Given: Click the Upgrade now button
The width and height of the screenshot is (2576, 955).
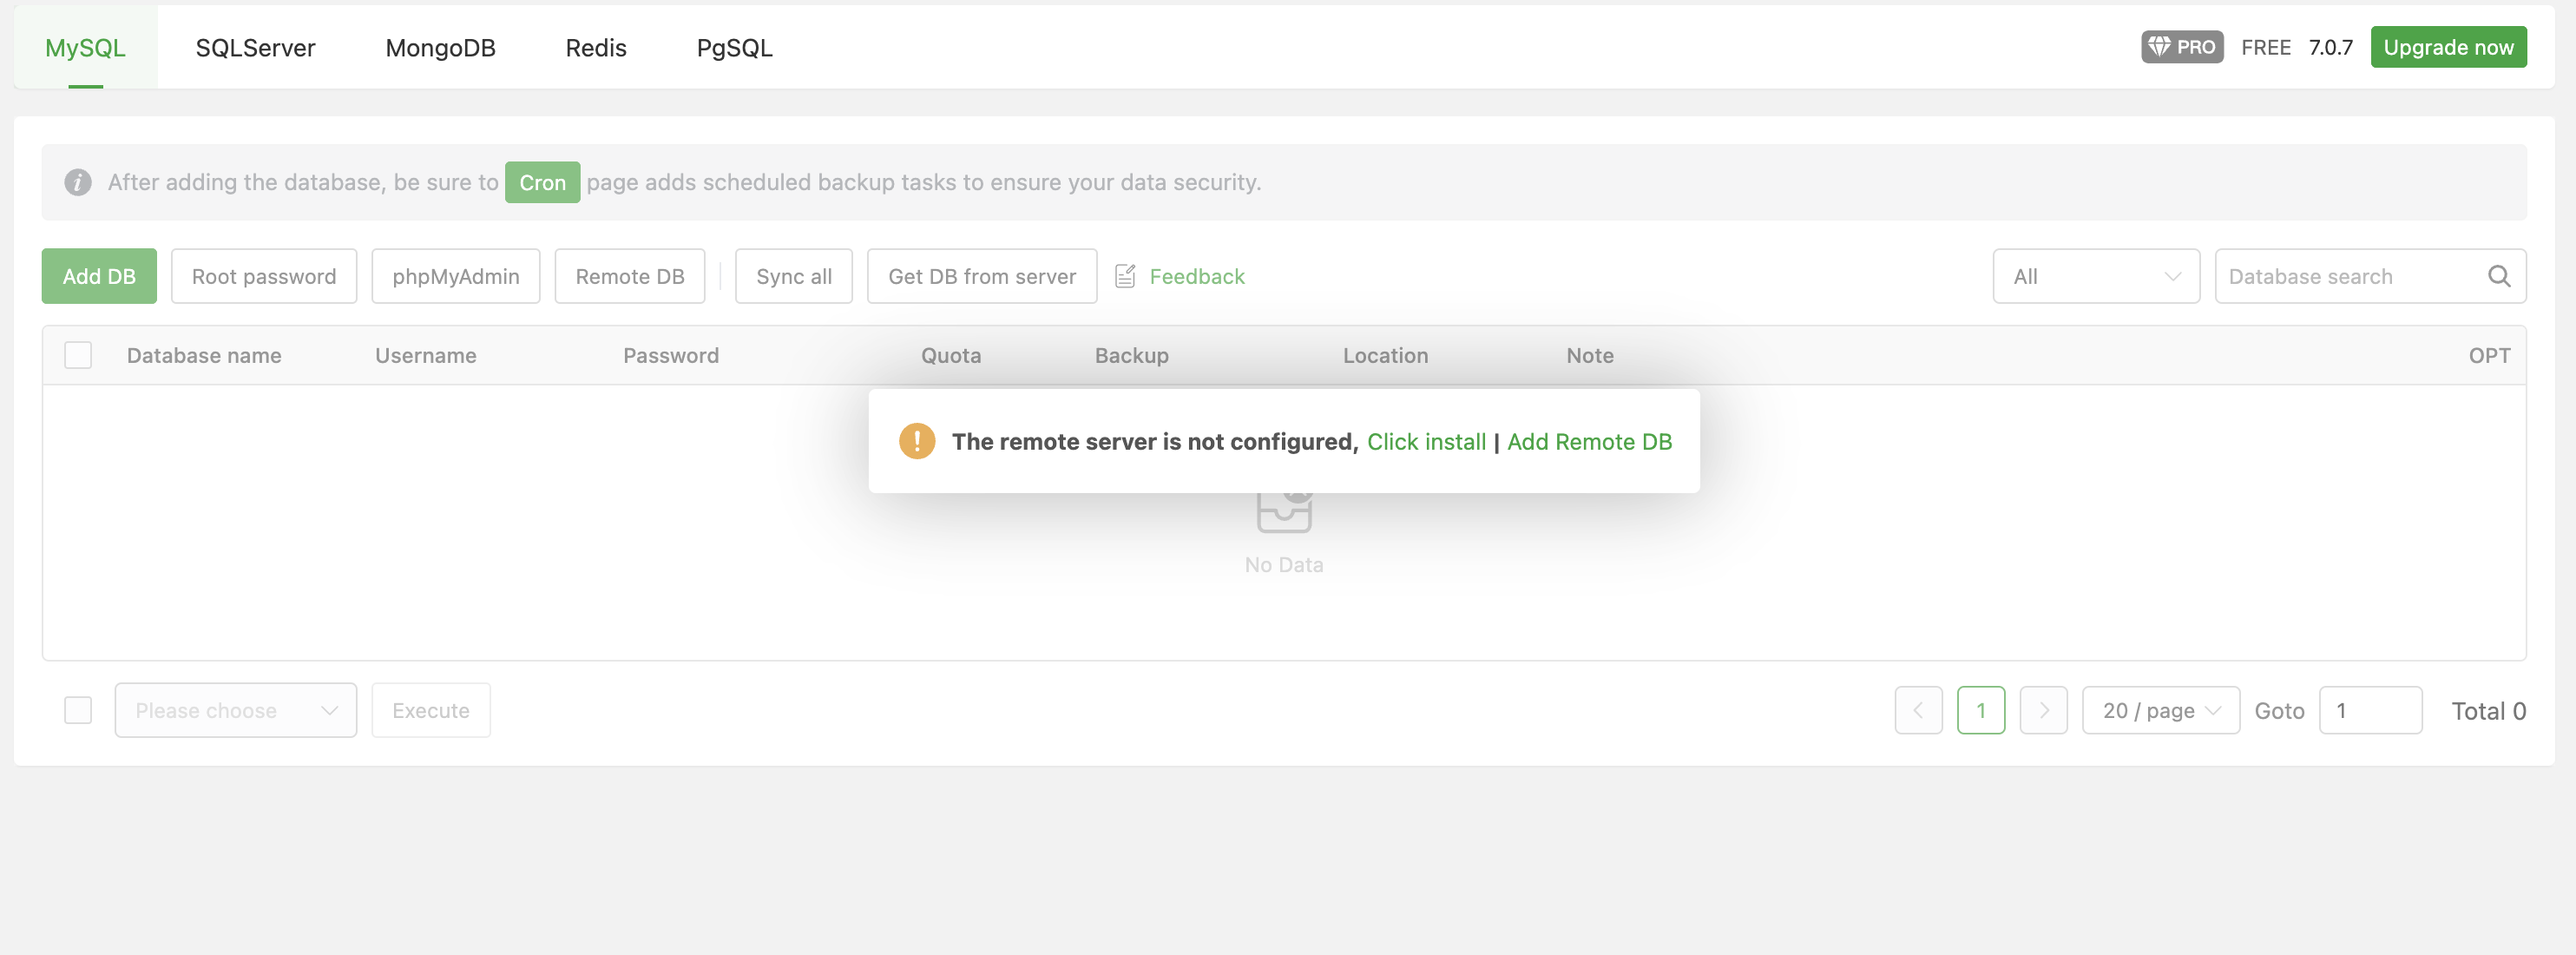Looking at the screenshot, I should [2448, 47].
